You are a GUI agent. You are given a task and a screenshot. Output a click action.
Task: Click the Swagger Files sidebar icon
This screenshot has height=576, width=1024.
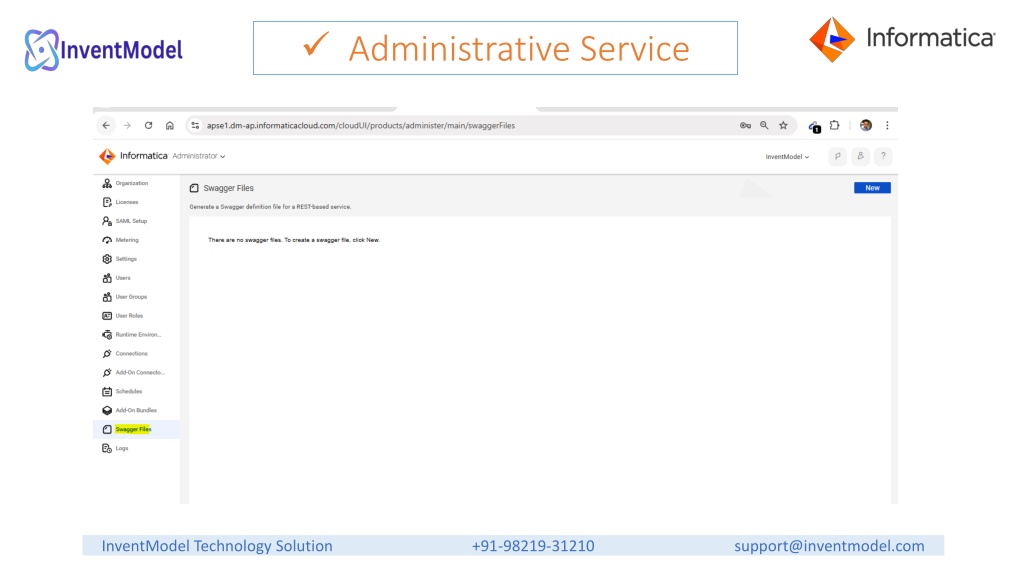click(x=107, y=430)
